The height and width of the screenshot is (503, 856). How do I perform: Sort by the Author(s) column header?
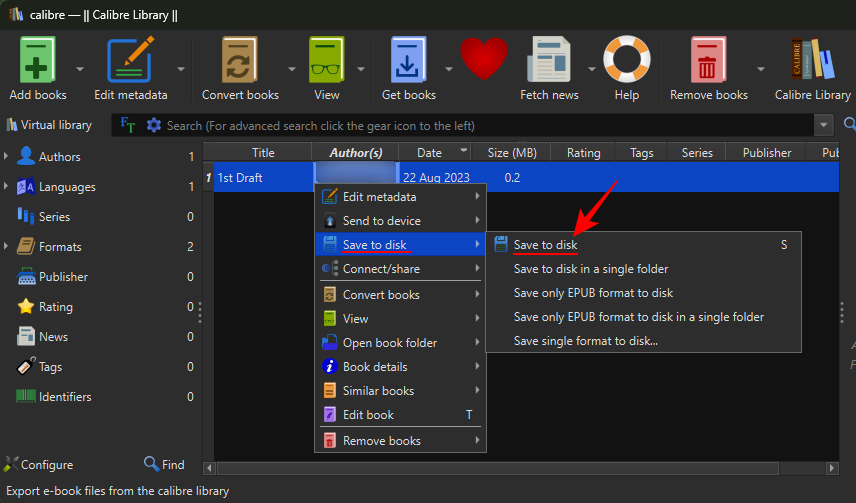point(355,152)
